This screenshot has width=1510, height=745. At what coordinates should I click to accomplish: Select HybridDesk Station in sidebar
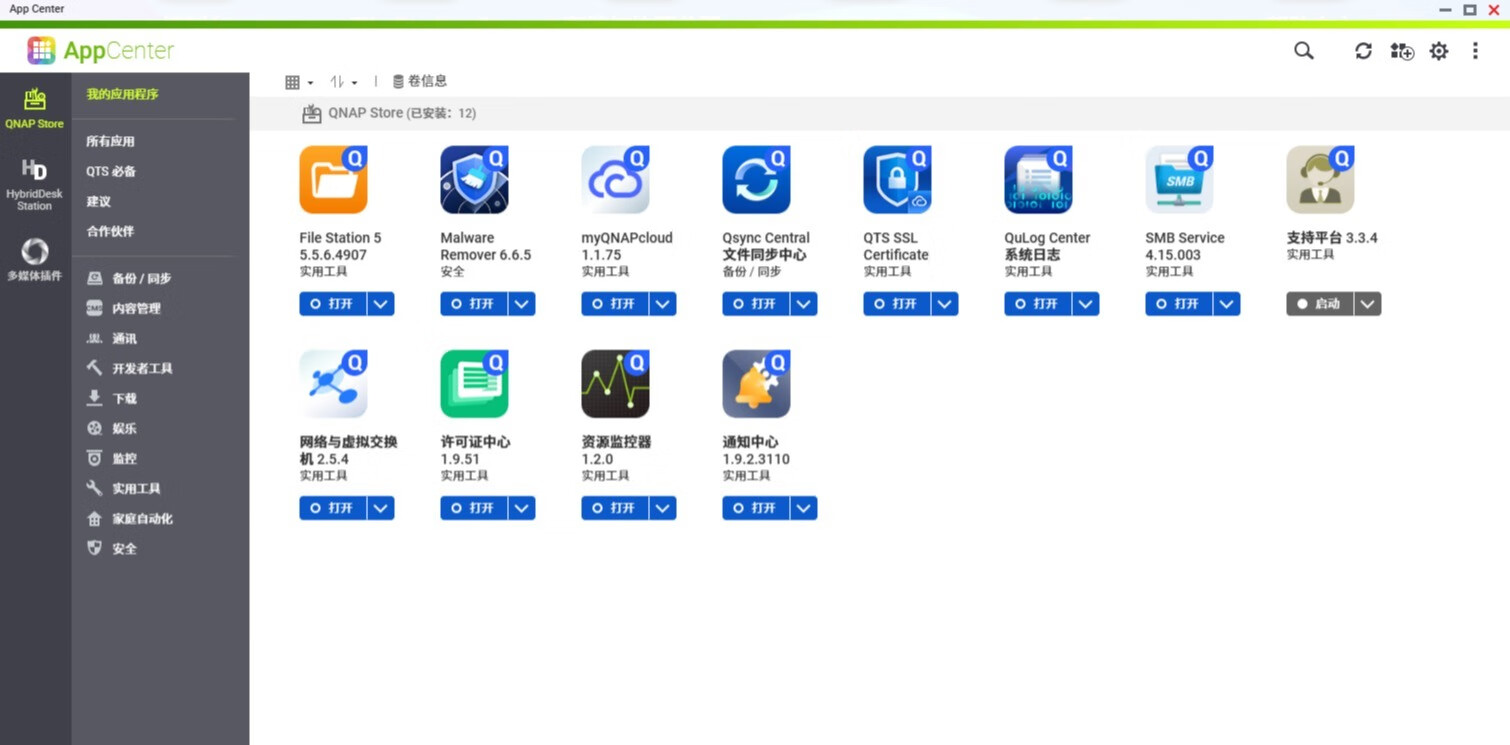click(35, 185)
